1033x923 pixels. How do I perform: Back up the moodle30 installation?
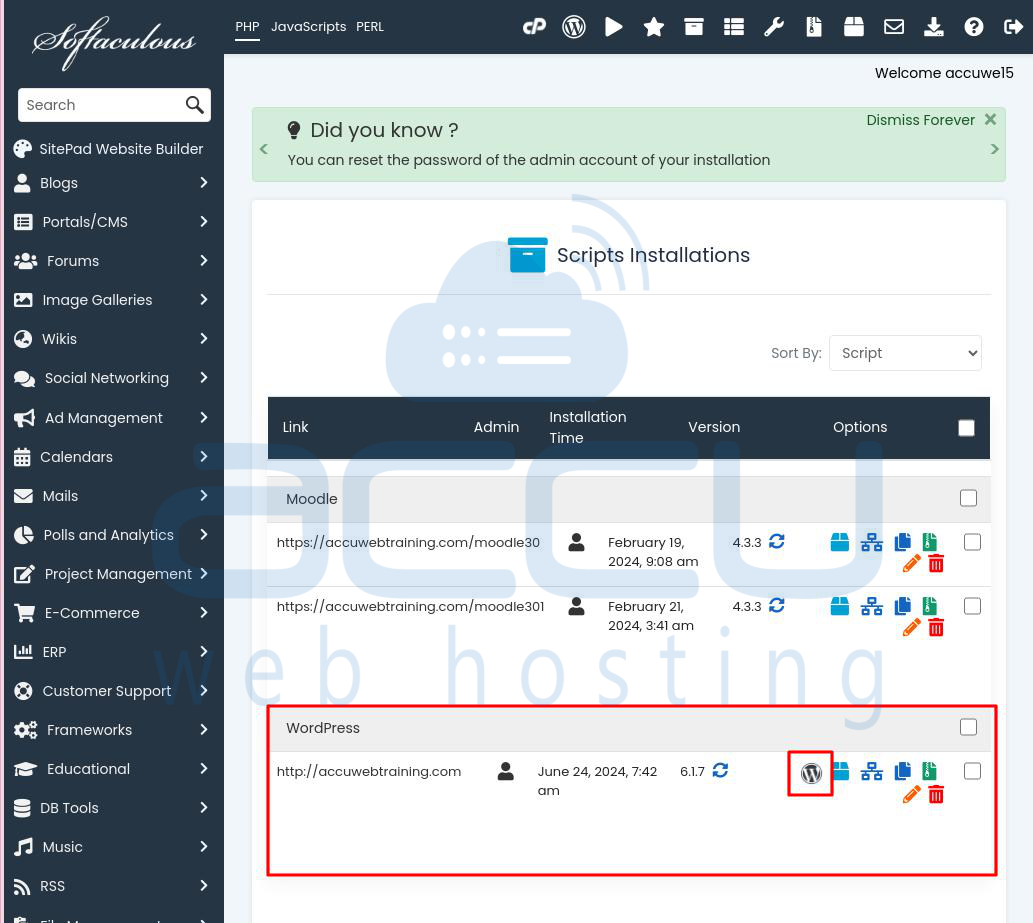pyautogui.click(x=930, y=542)
